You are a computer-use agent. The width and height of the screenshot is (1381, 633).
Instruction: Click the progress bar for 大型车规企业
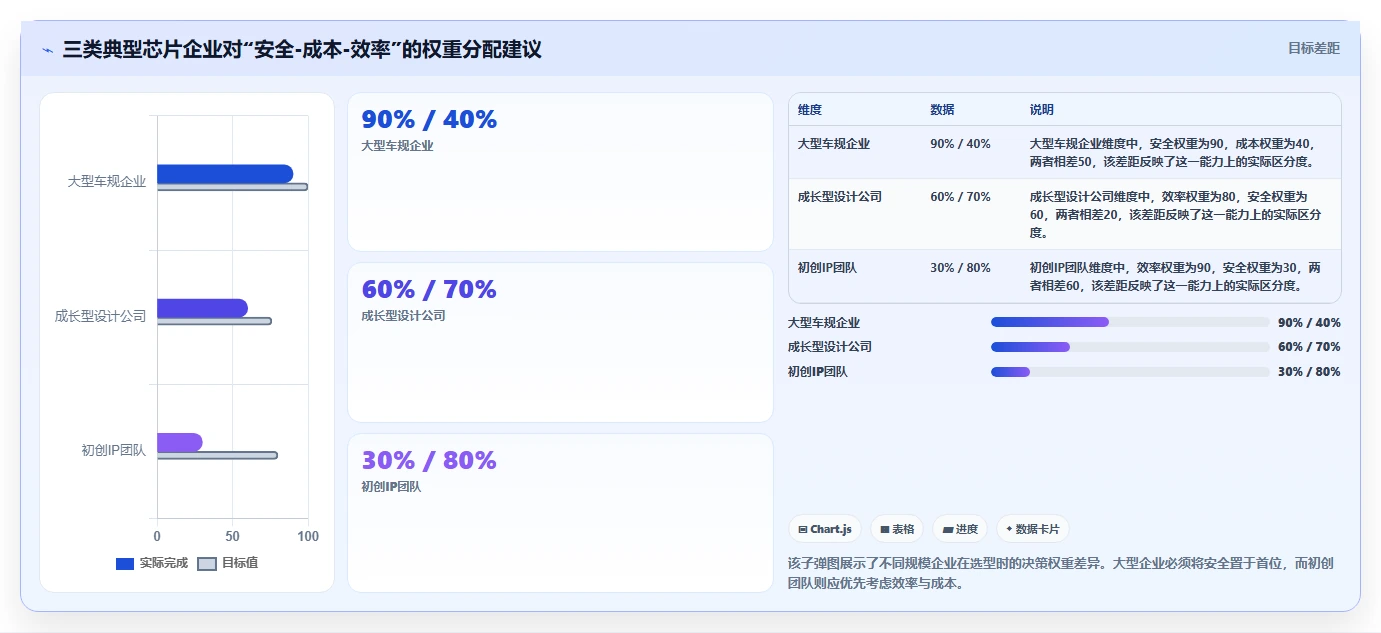point(1130,322)
